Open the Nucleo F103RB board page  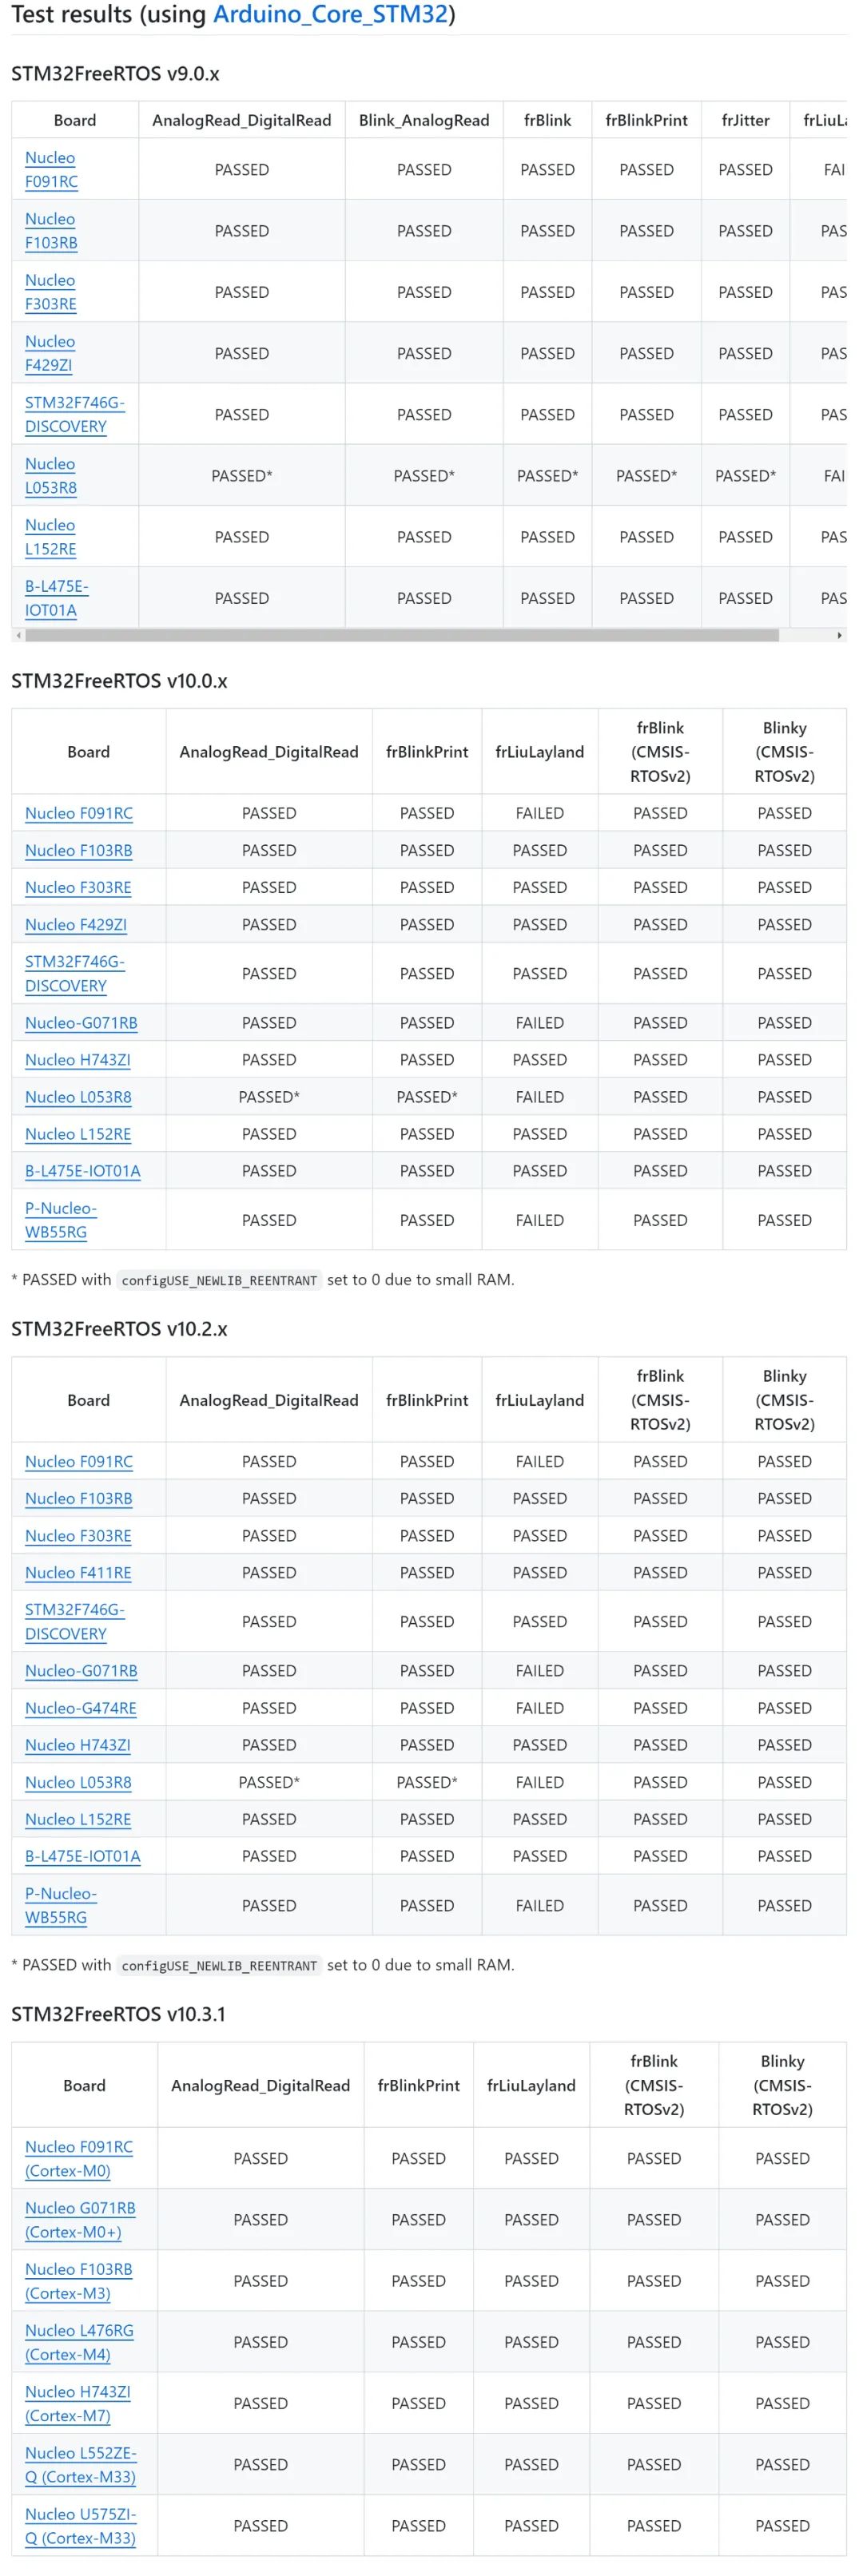50,230
